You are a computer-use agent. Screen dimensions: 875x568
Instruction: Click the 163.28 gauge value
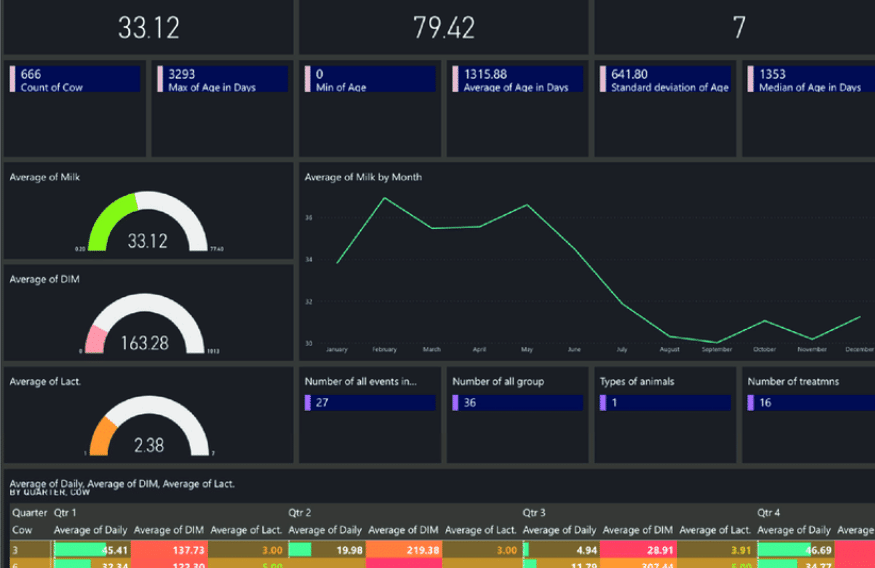pos(145,343)
